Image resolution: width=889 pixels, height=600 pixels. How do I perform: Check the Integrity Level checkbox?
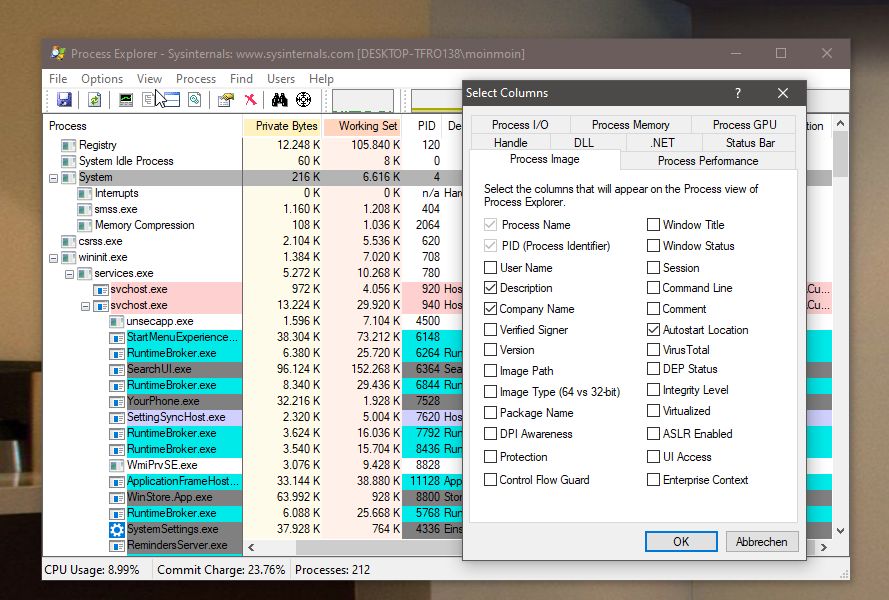[653, 390]
